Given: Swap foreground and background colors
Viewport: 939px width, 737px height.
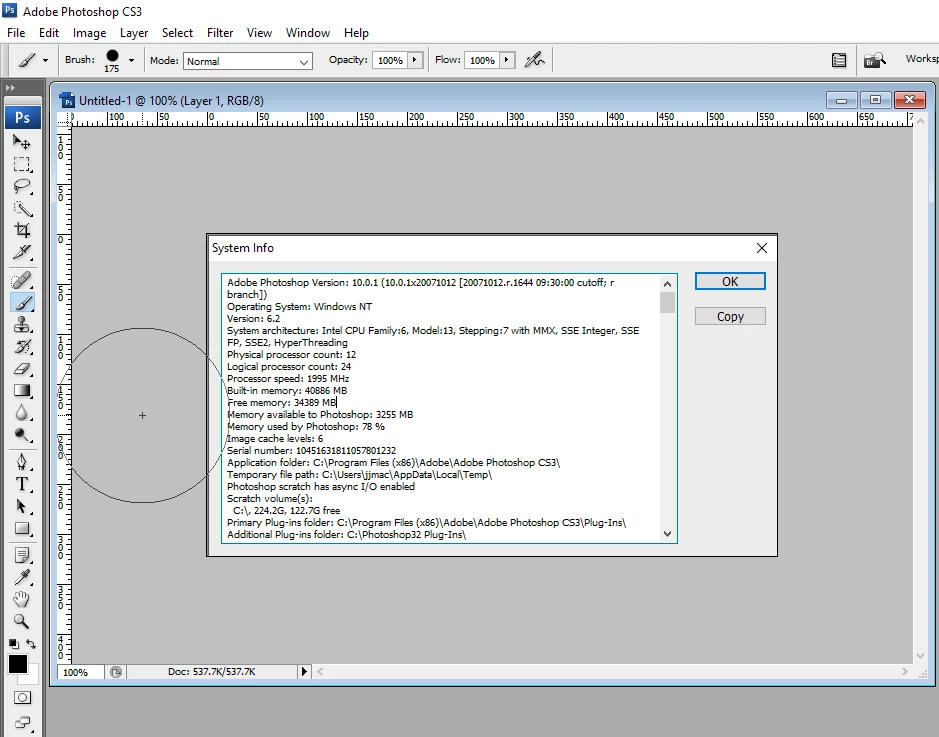Looking at the screenshot, I should [31, 644].
